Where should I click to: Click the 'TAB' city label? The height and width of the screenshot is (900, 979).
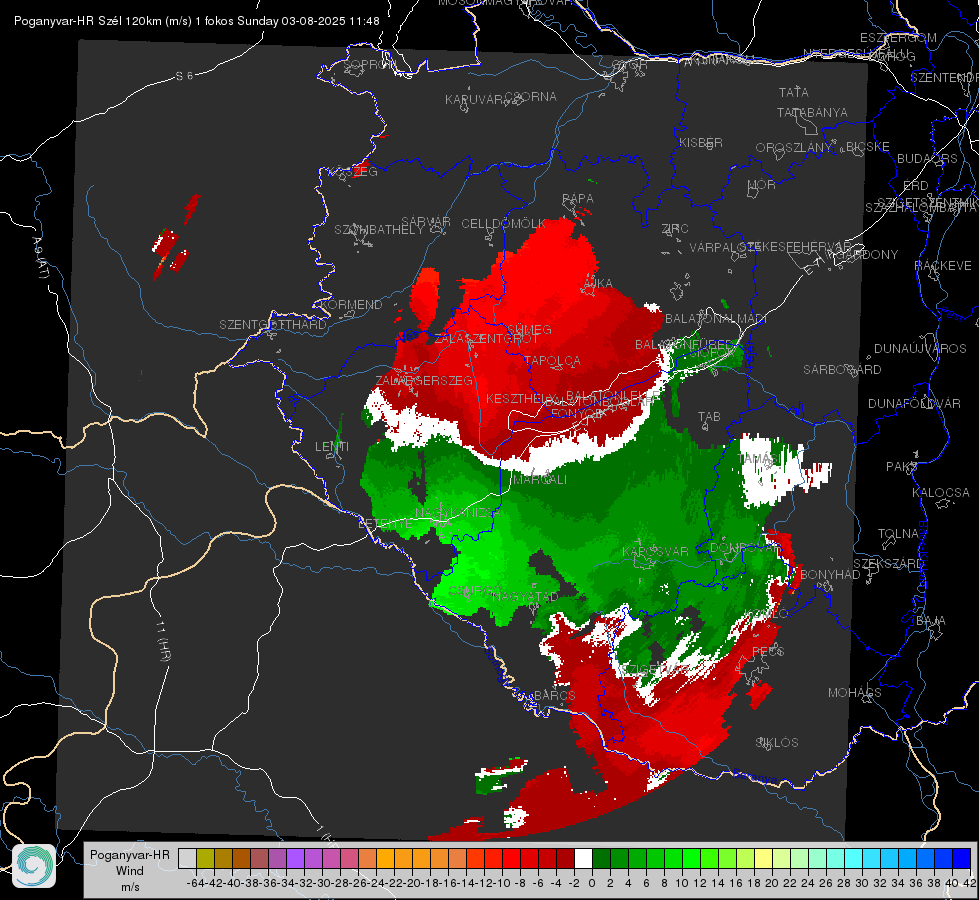pyautogui.click(x=709, y=417)
